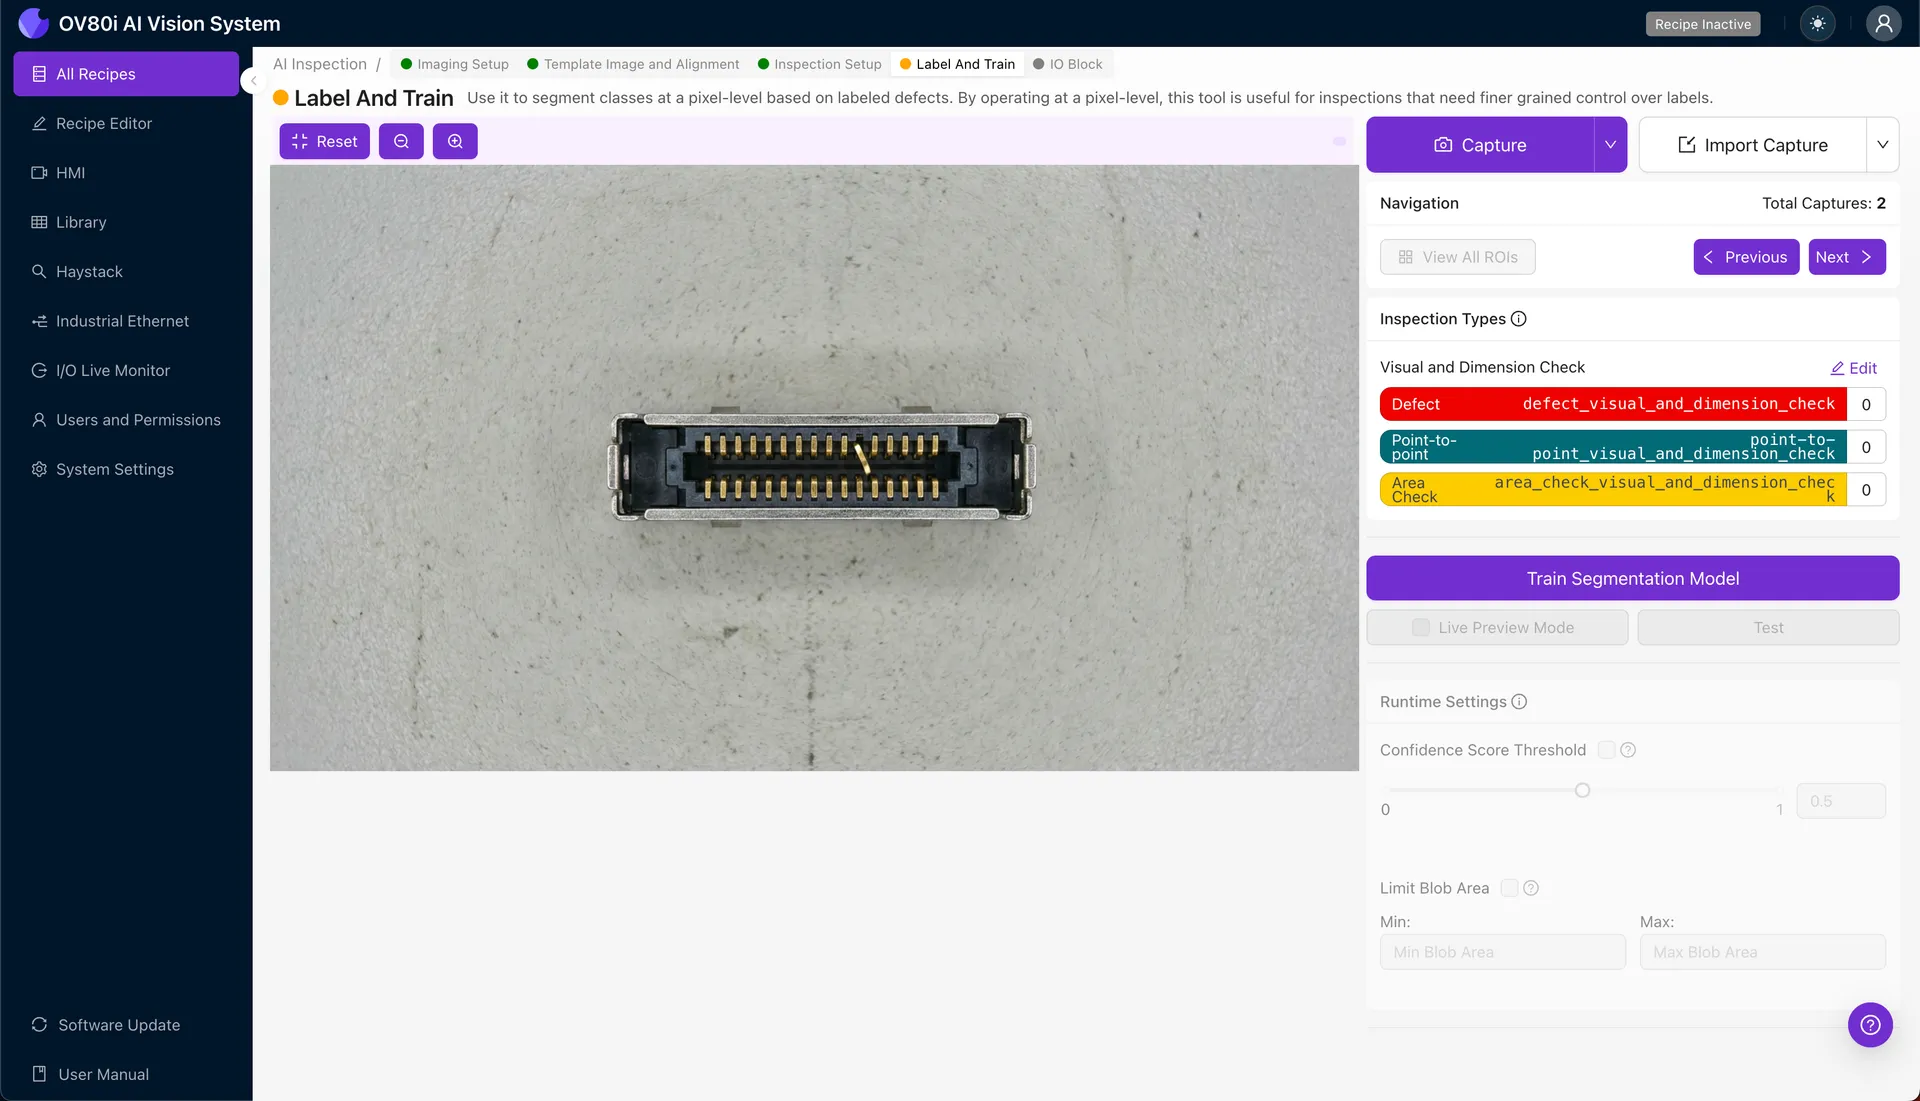Expand the Import Capture dropdown arrow
This screenshot has width=1920, height=1101.
coord(1882,145)
